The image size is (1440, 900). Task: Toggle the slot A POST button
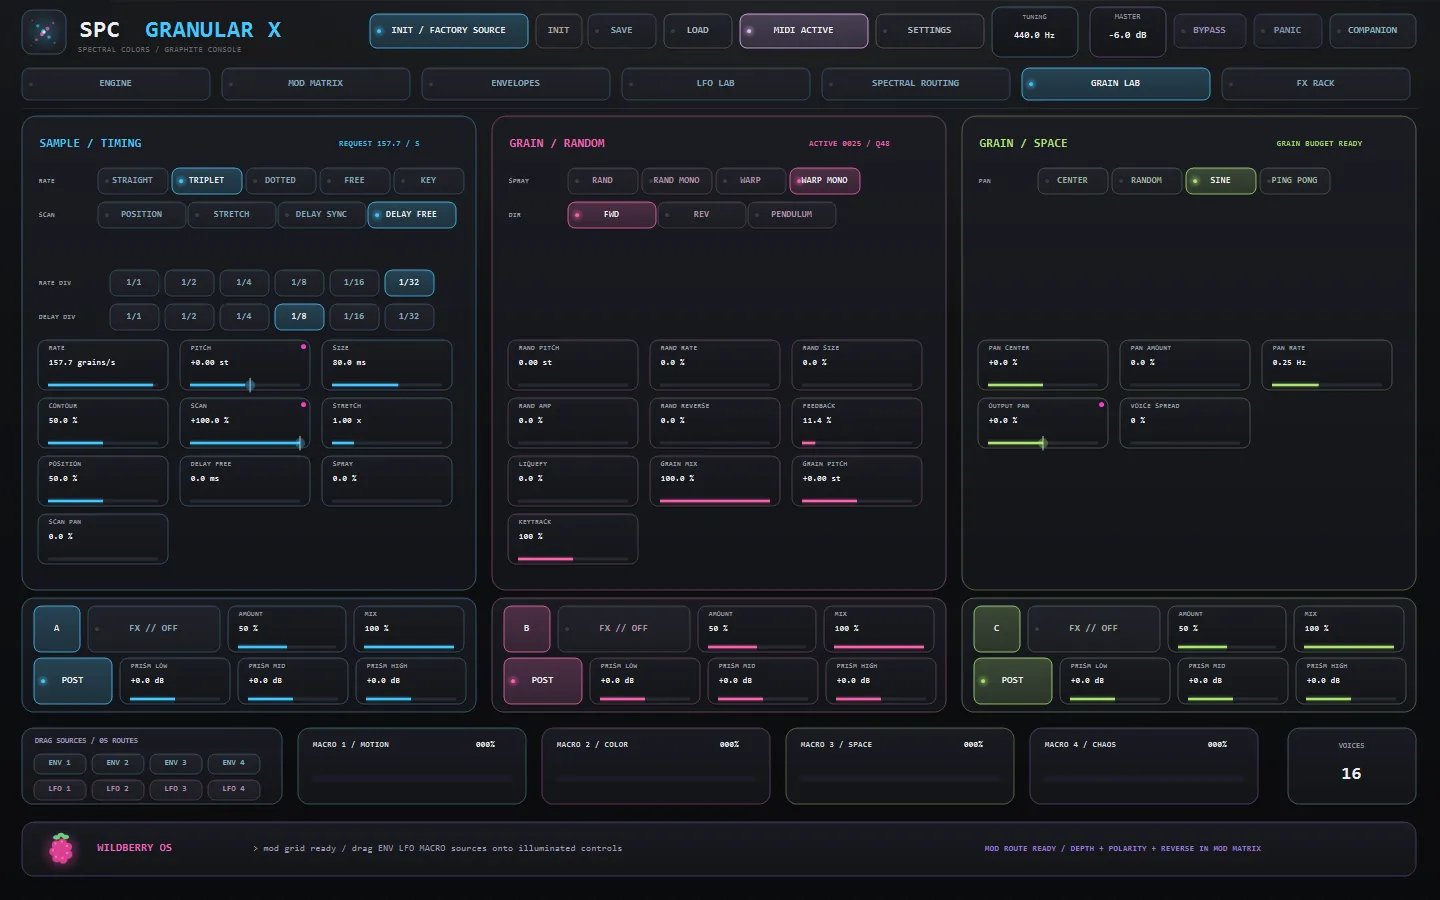tap(72, 681)
